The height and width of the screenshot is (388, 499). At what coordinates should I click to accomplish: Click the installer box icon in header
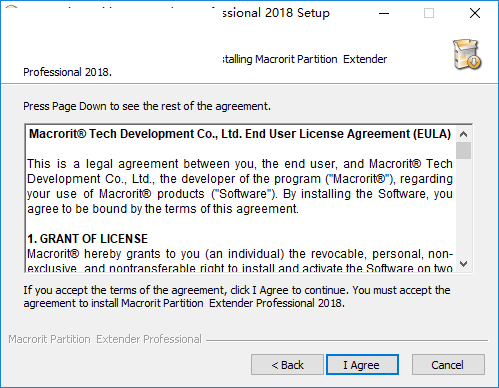(x=467, y=55)
